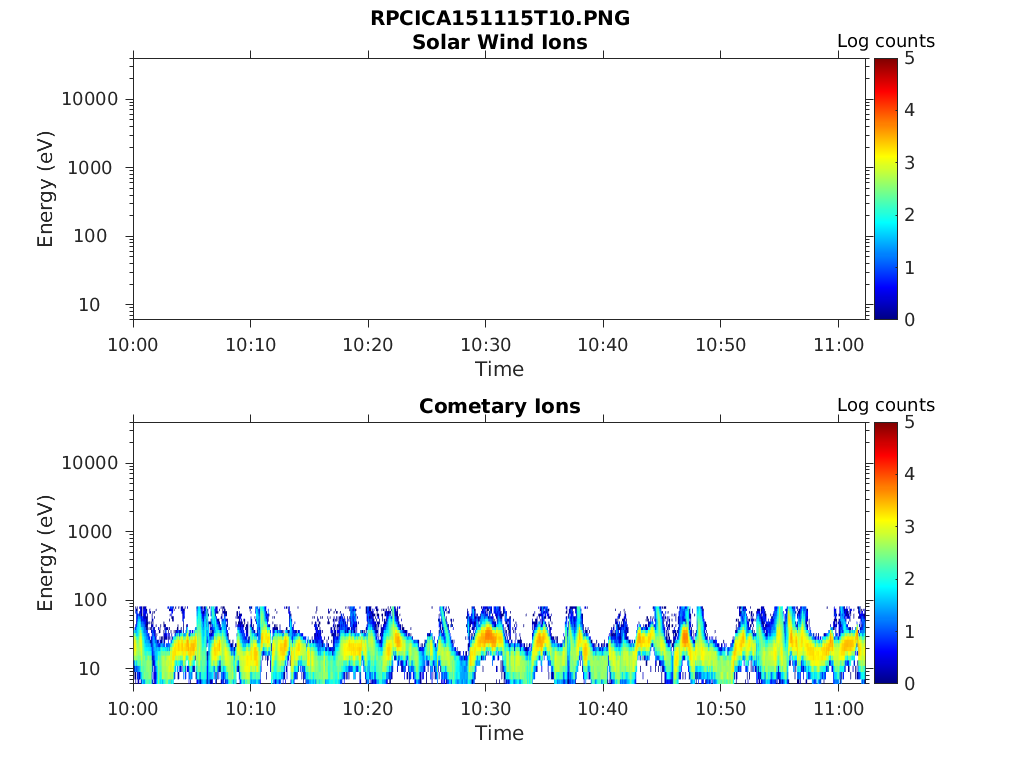This screenshot has height=768, width=1024.
Task: Click the RPCICA151115T10.PNG title text
Action: (500, 18)
